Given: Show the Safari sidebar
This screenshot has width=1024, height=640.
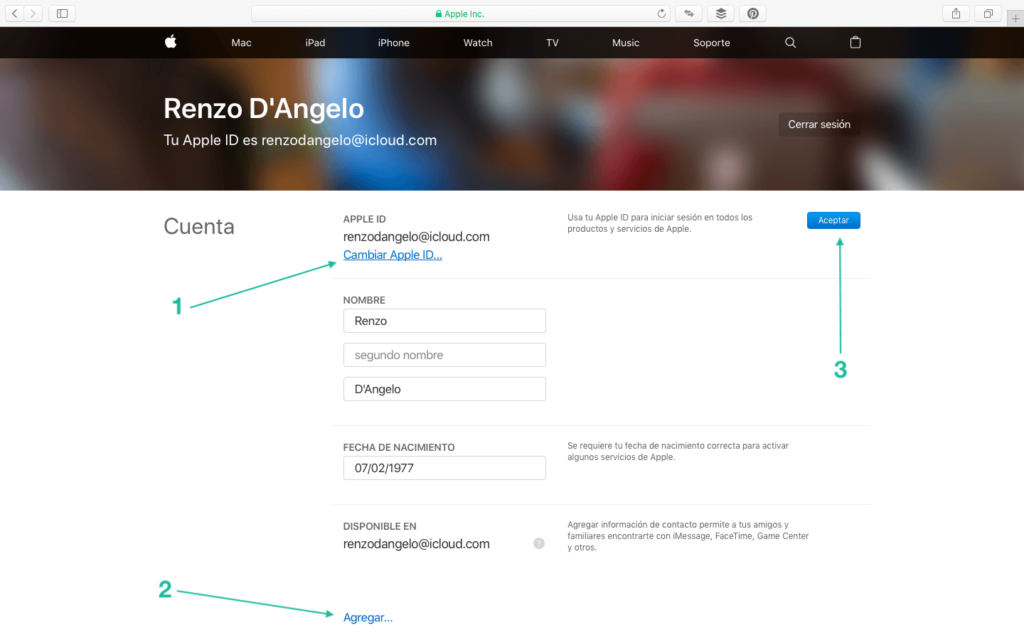Looking at the screenshot, I should (62, 13).
